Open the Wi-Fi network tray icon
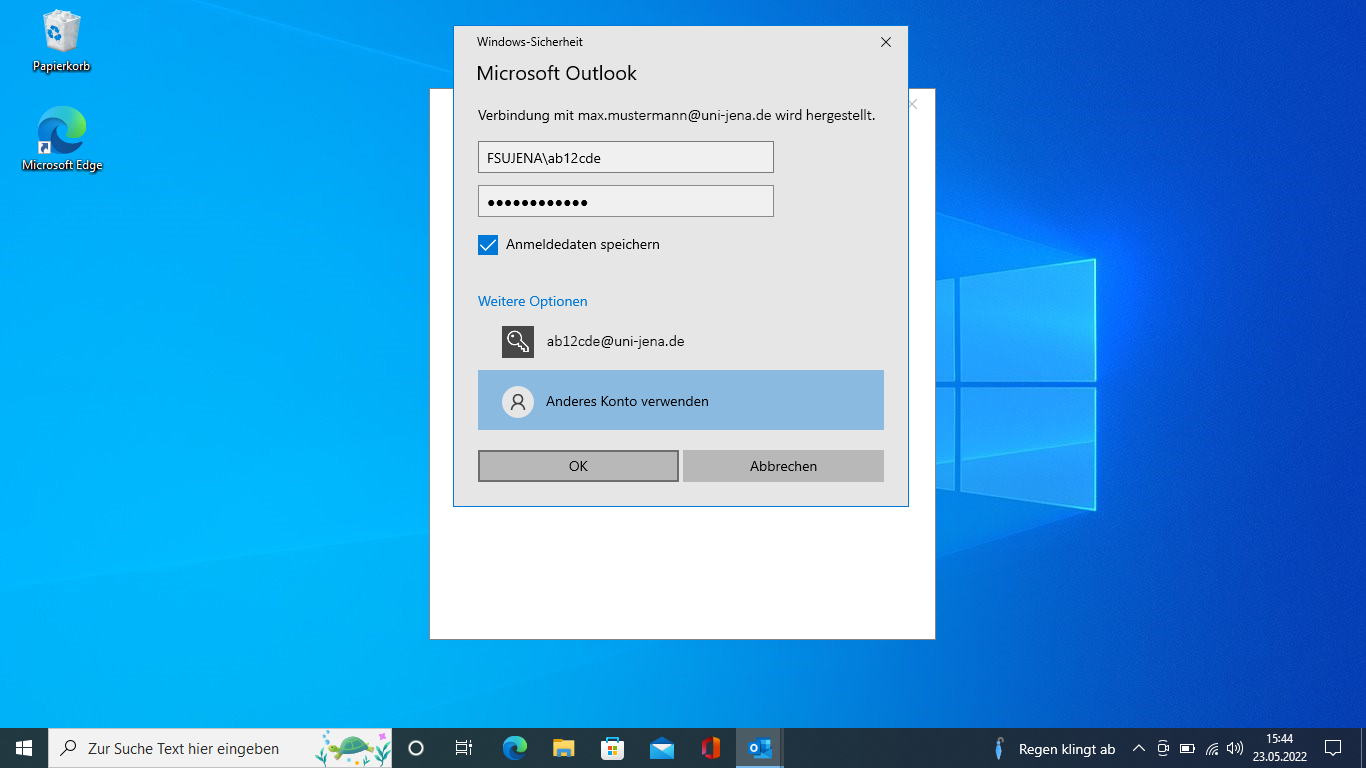 [1212, 748]
